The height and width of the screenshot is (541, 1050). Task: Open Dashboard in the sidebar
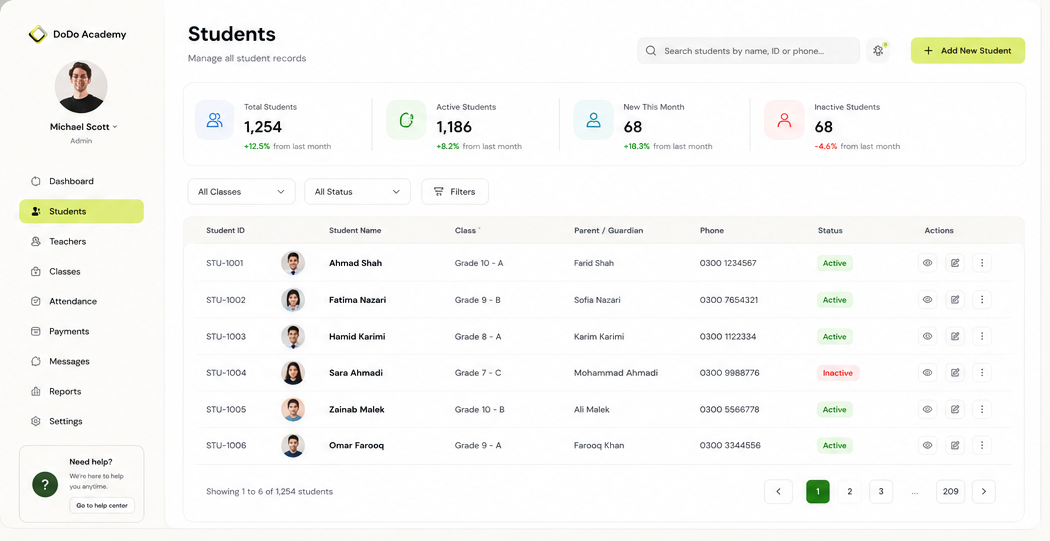(81, 181)
